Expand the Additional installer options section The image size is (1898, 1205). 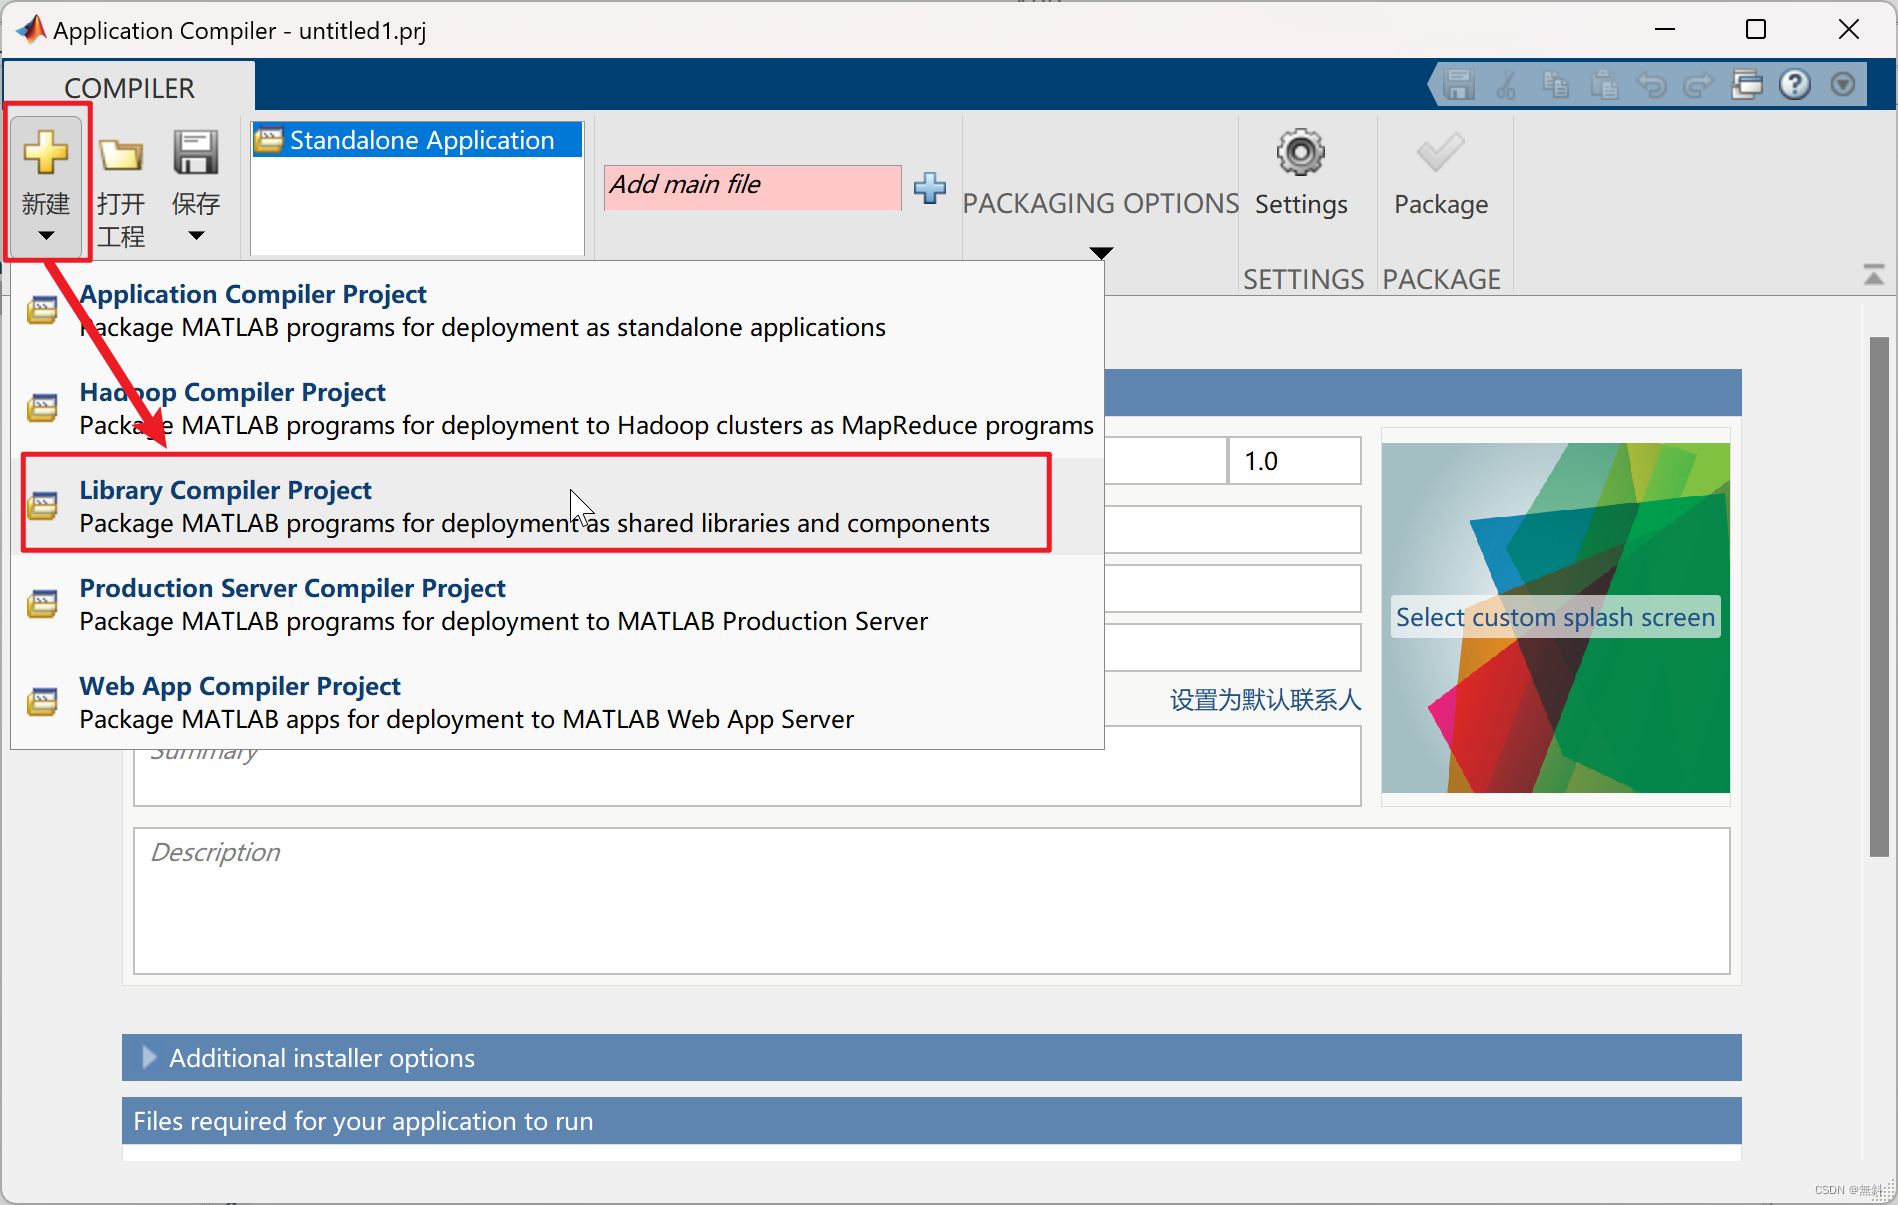point(321,1057)
